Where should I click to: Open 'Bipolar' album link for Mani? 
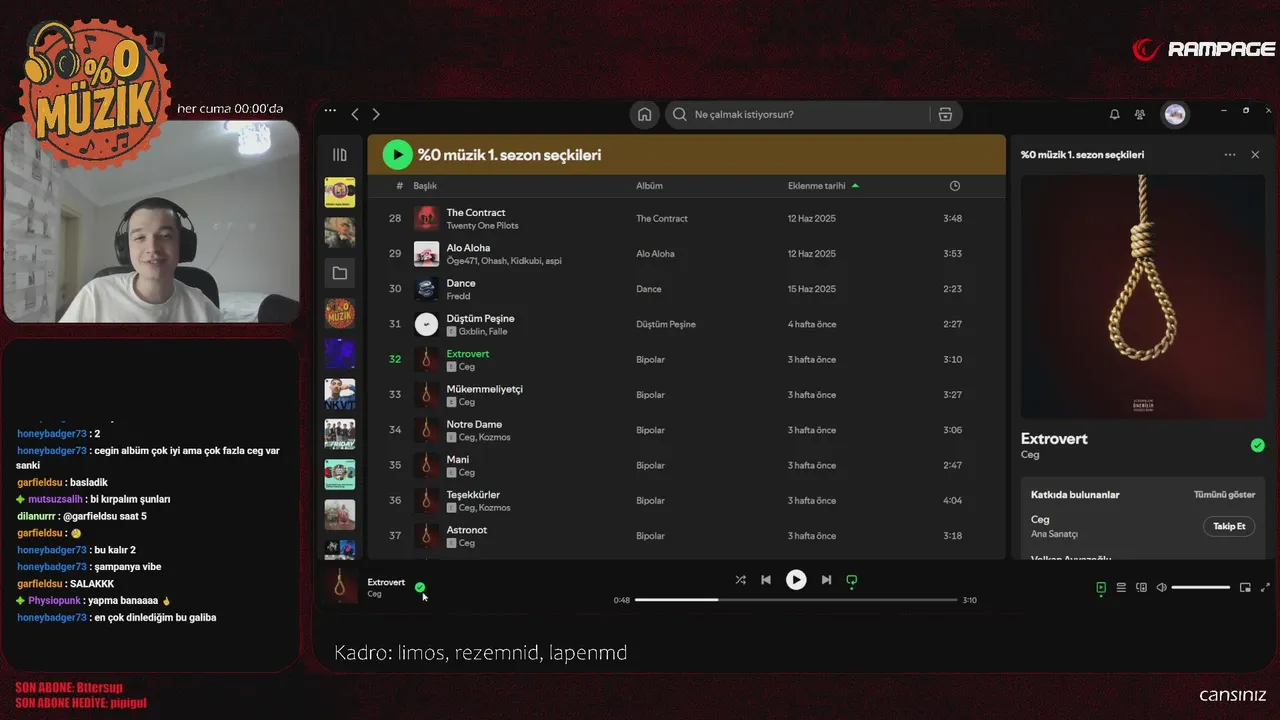click(x=650, y=465)
